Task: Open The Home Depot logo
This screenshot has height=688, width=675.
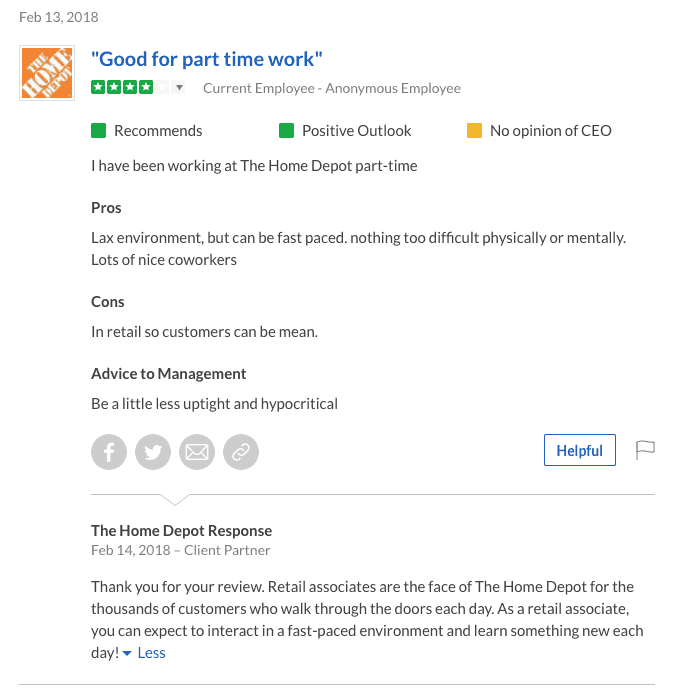Action: click(47, 73)
